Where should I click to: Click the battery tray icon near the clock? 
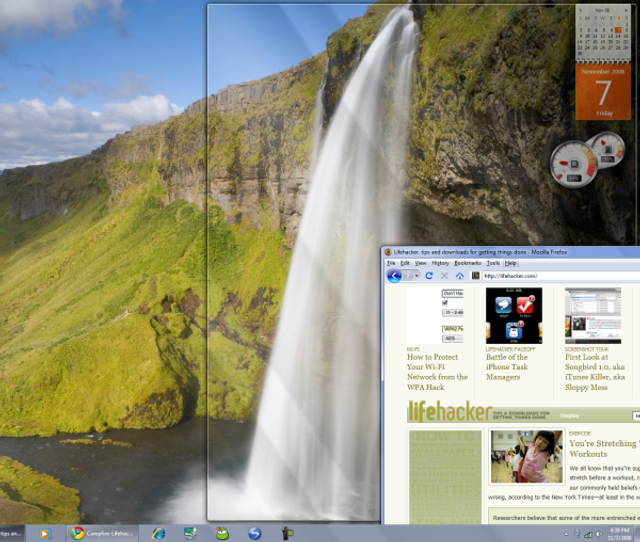(577, 534)
